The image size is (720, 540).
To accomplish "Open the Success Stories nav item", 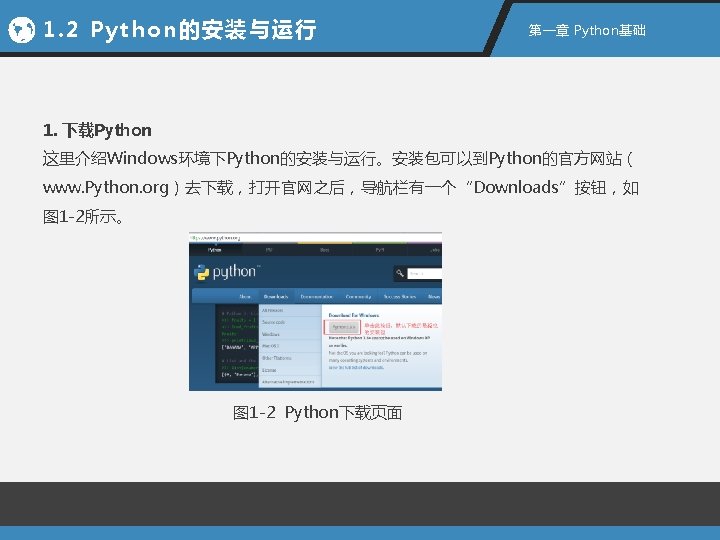I will 399,297.
